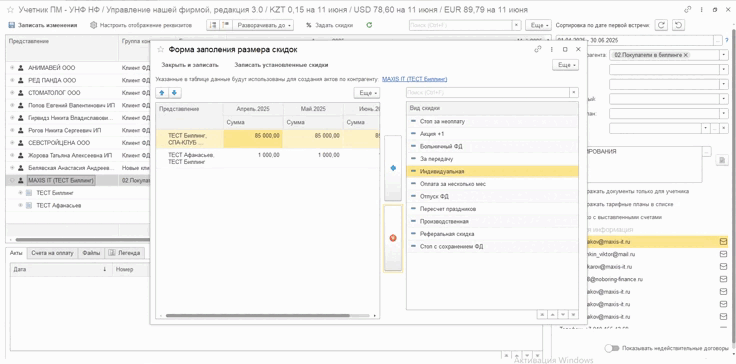The image size is (736, 364).
Task: Click mail icon next to noboring-finance.ru address
Action: pos(723,279)
